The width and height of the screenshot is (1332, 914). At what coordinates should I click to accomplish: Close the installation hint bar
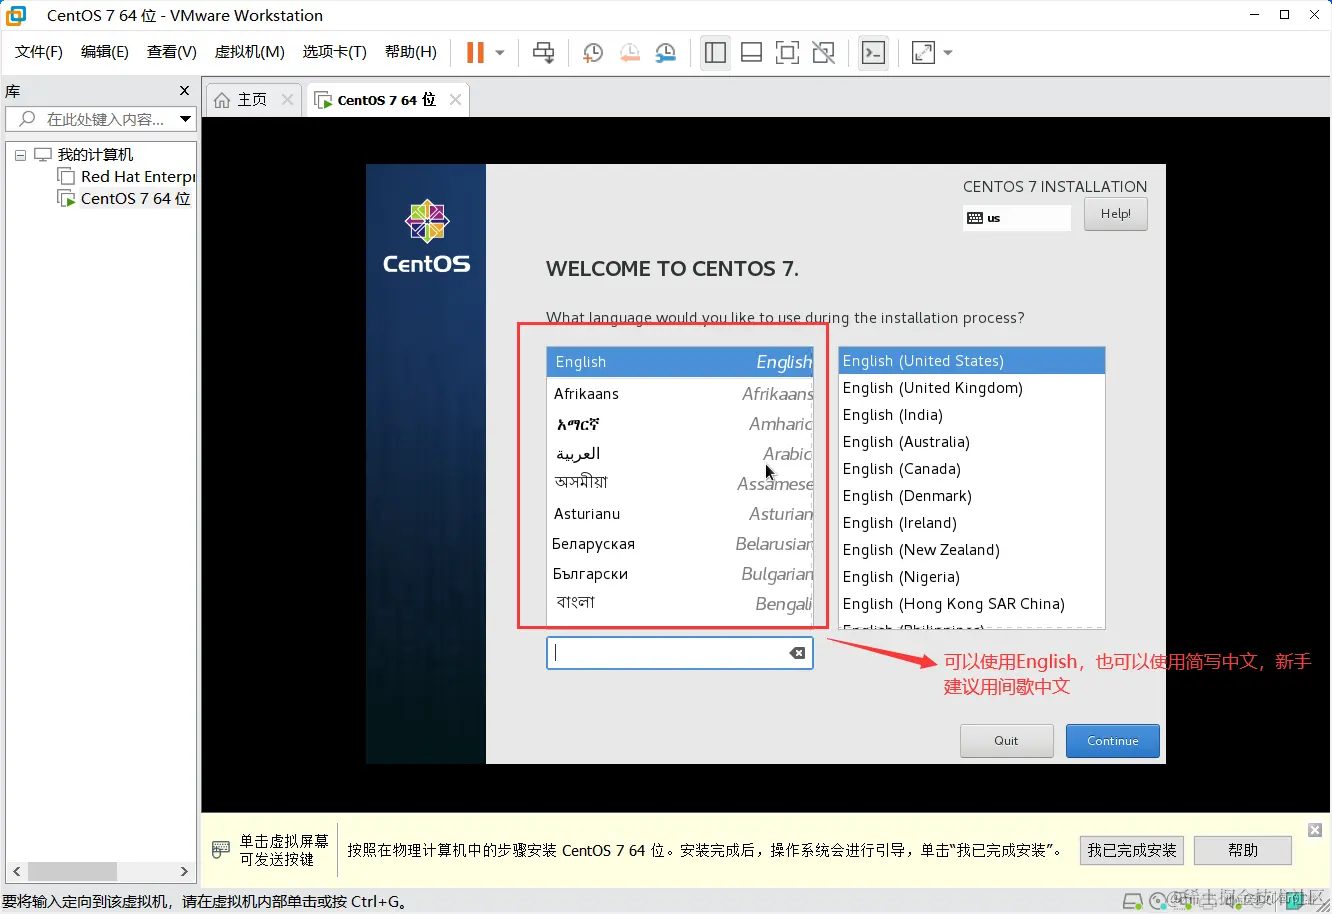[1315, 830]
